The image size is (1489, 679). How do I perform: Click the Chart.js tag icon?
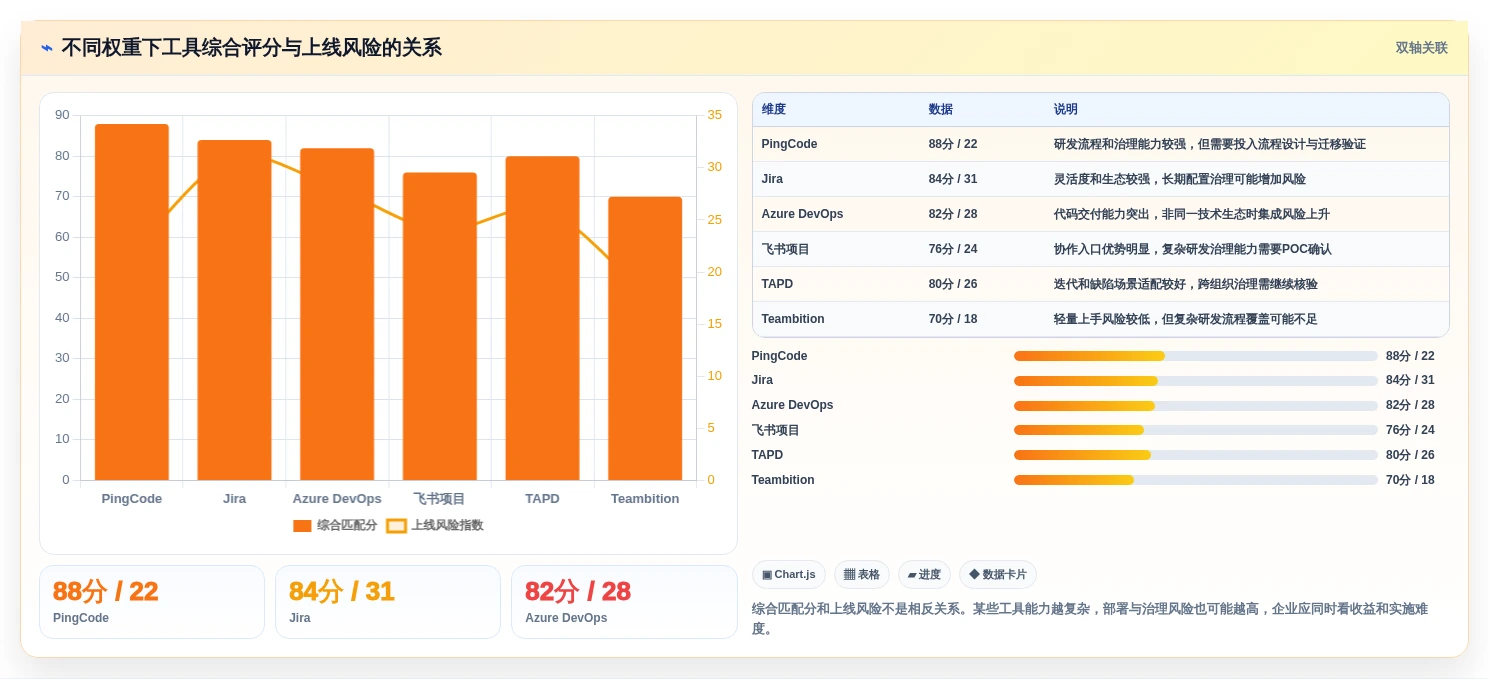tap(767, 575)
